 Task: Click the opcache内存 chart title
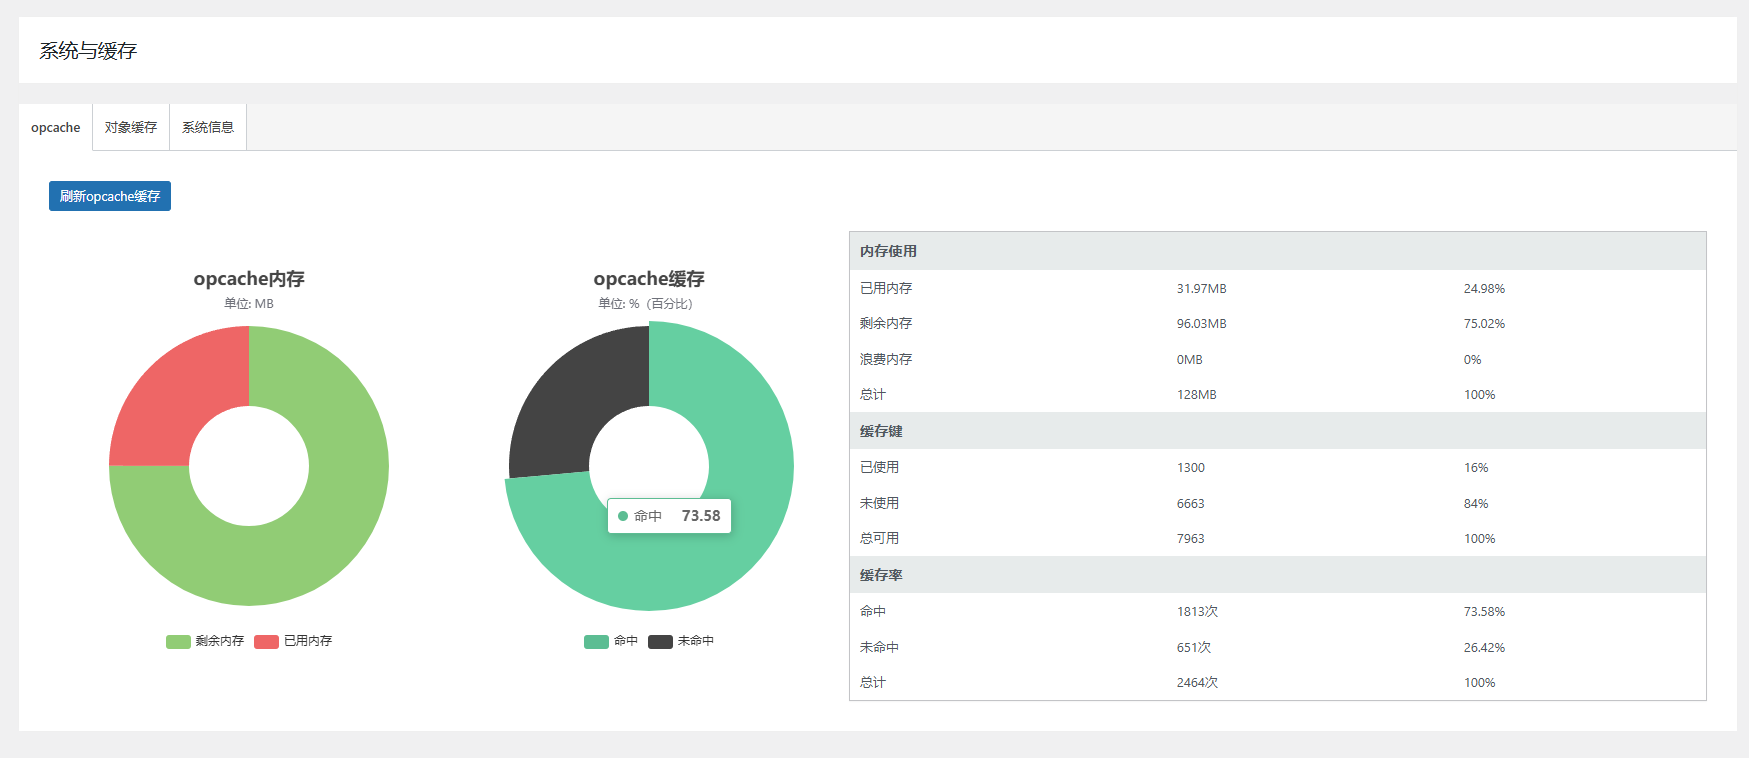coord(249,279)
